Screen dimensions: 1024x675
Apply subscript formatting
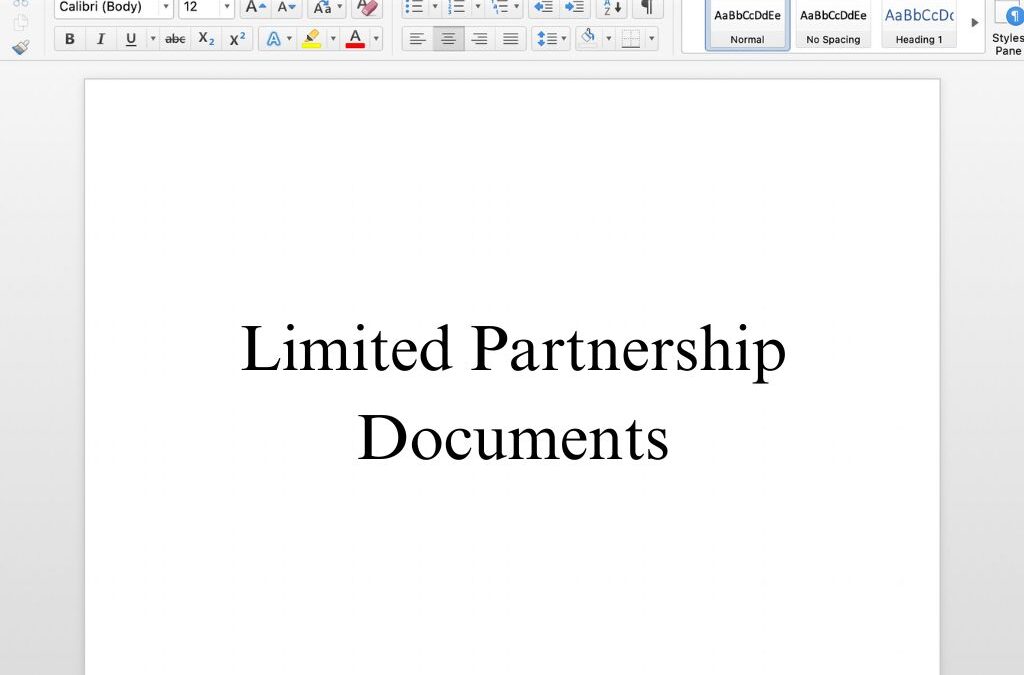tap(206, 39)
